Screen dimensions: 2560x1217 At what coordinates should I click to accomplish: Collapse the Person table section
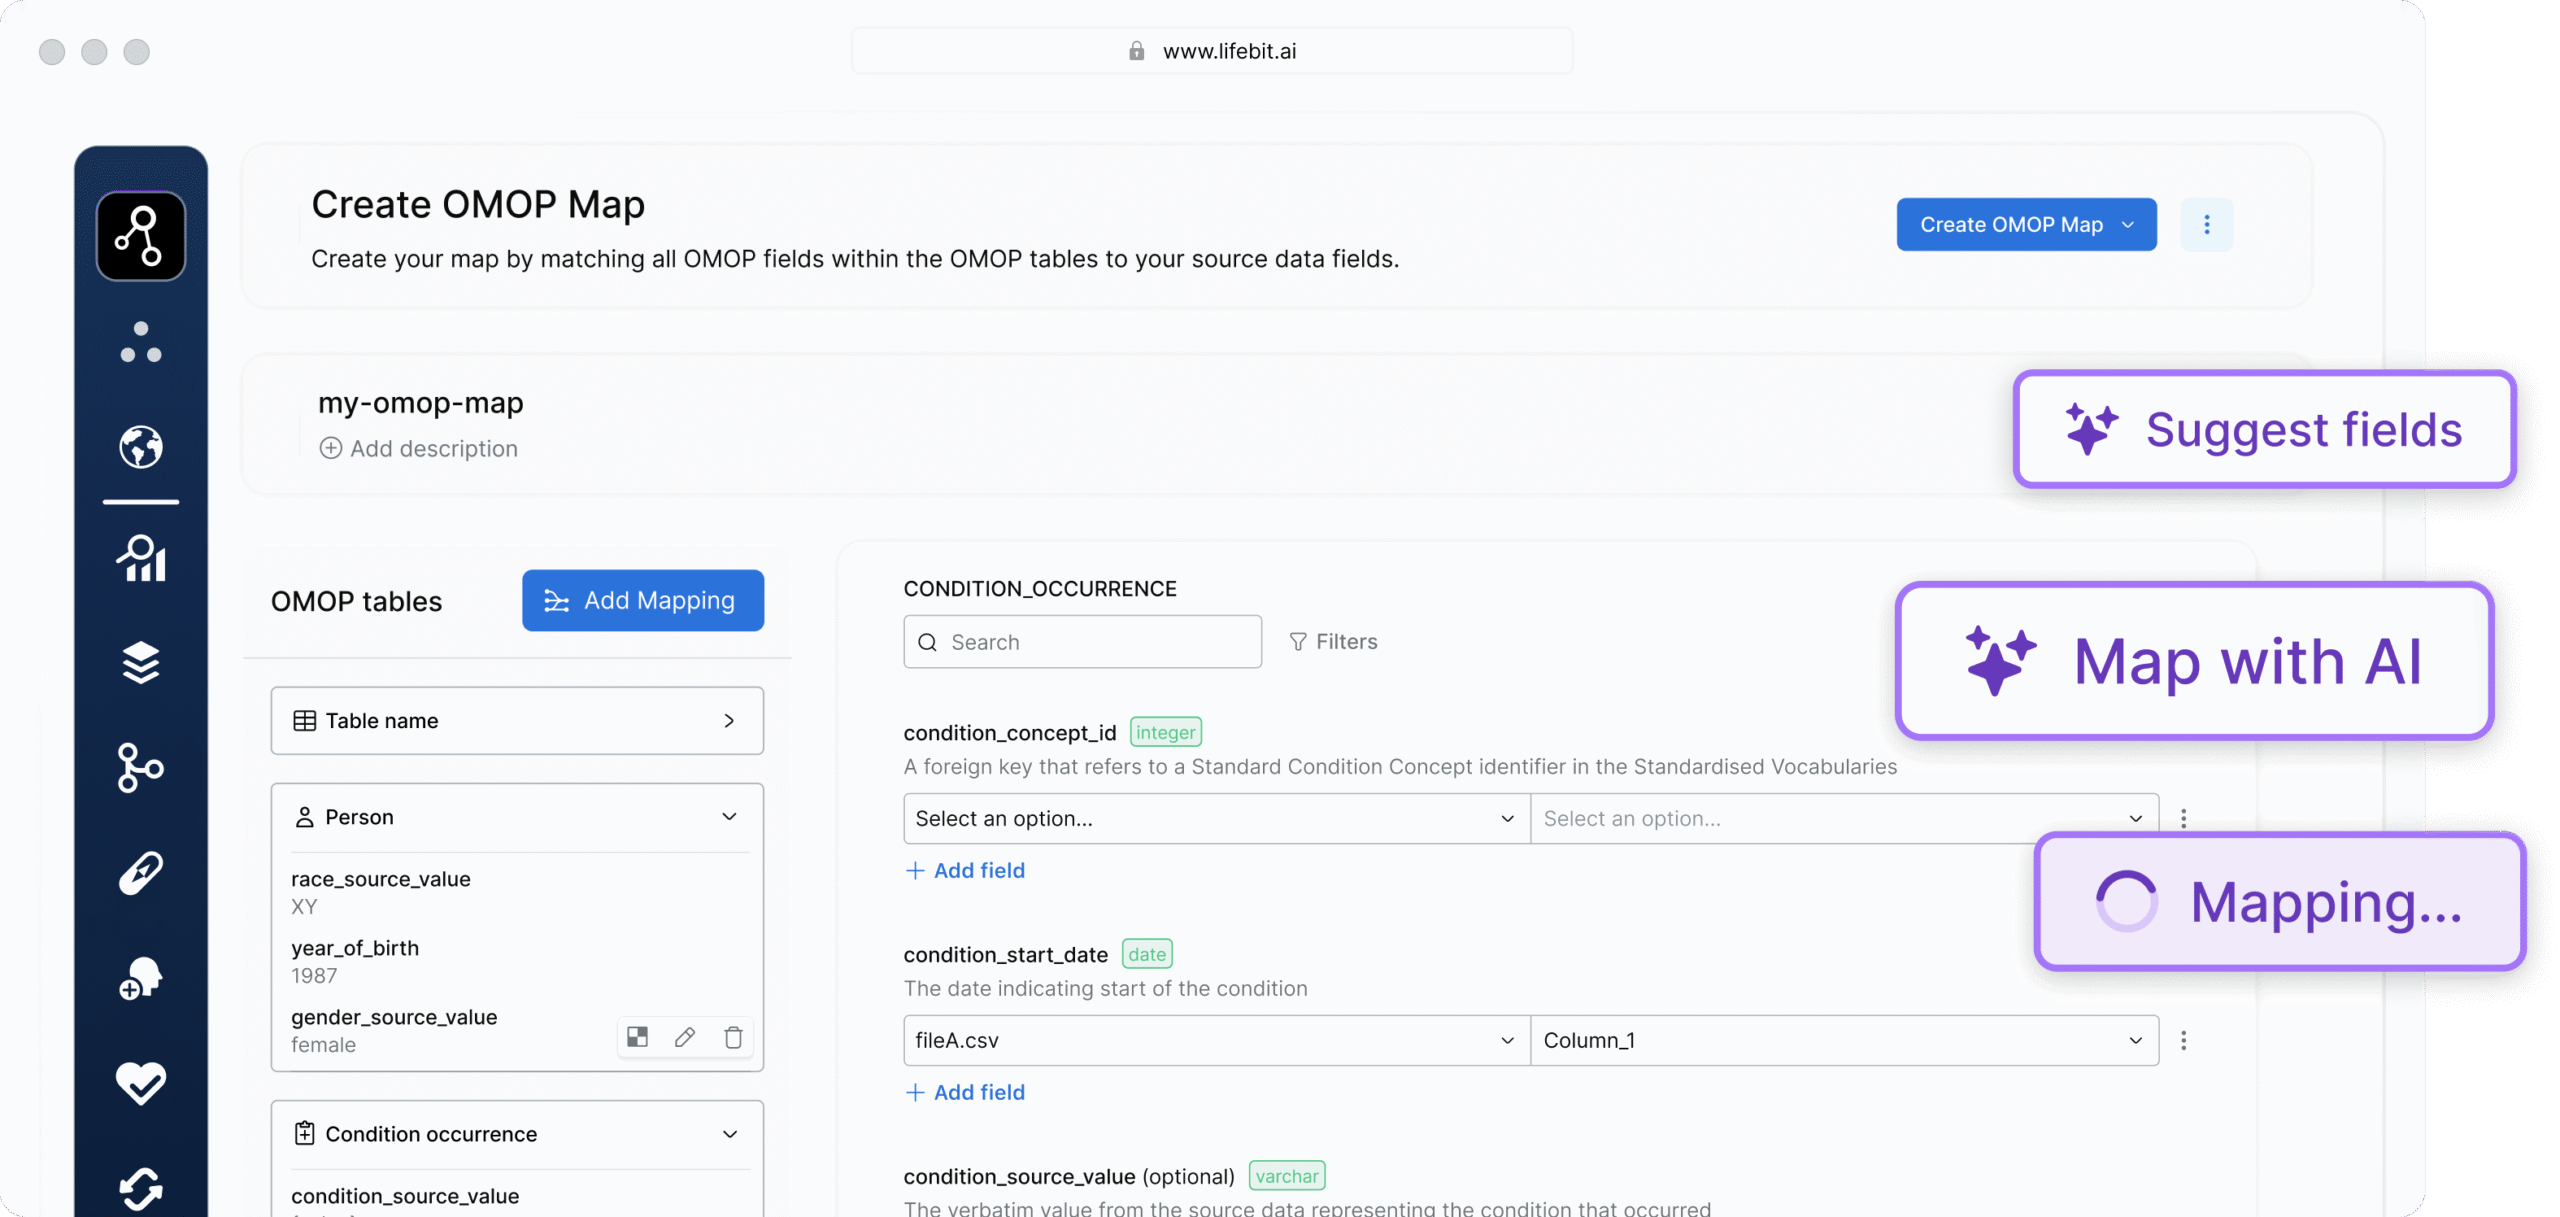tap(729, 817)
